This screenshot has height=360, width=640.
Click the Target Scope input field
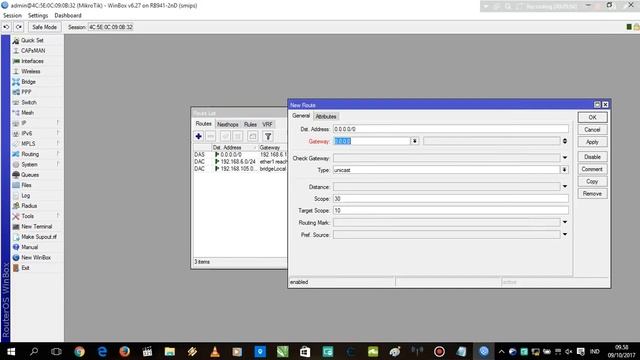coord(451,210)
